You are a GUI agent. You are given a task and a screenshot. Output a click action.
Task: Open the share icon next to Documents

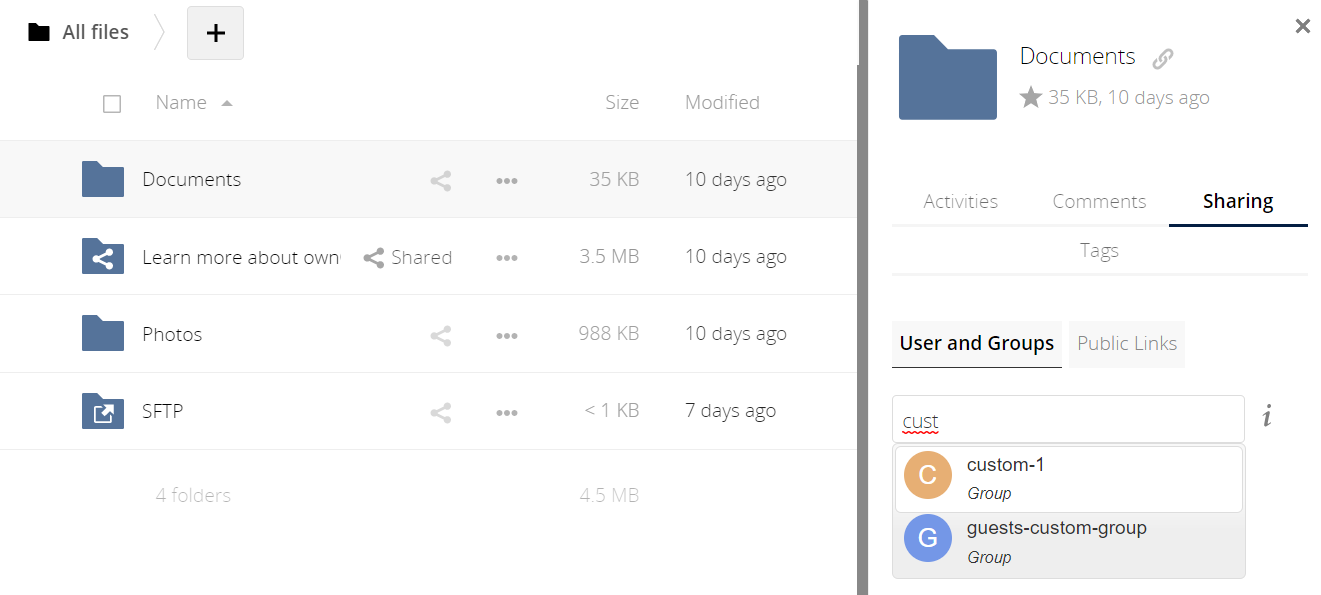(x=440, y=180)
